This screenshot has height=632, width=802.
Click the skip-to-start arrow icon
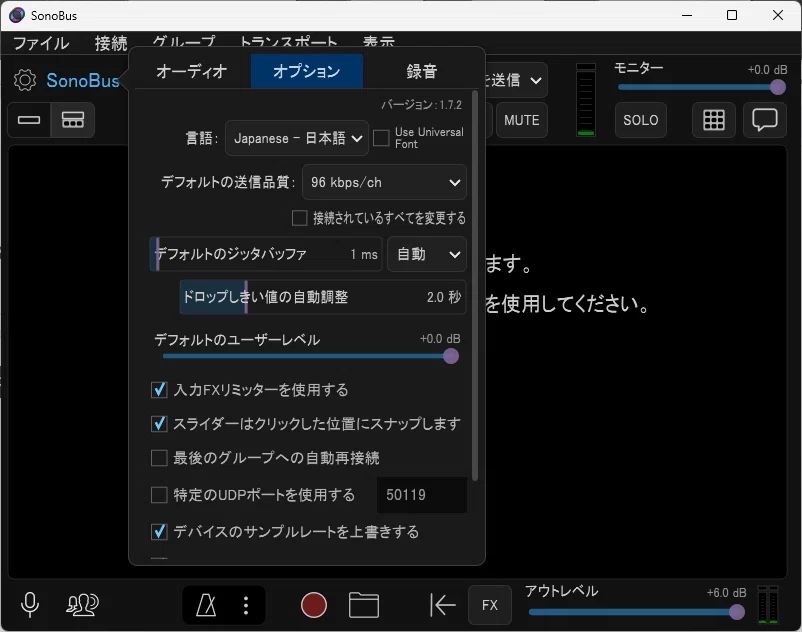[x=442, y=605]
